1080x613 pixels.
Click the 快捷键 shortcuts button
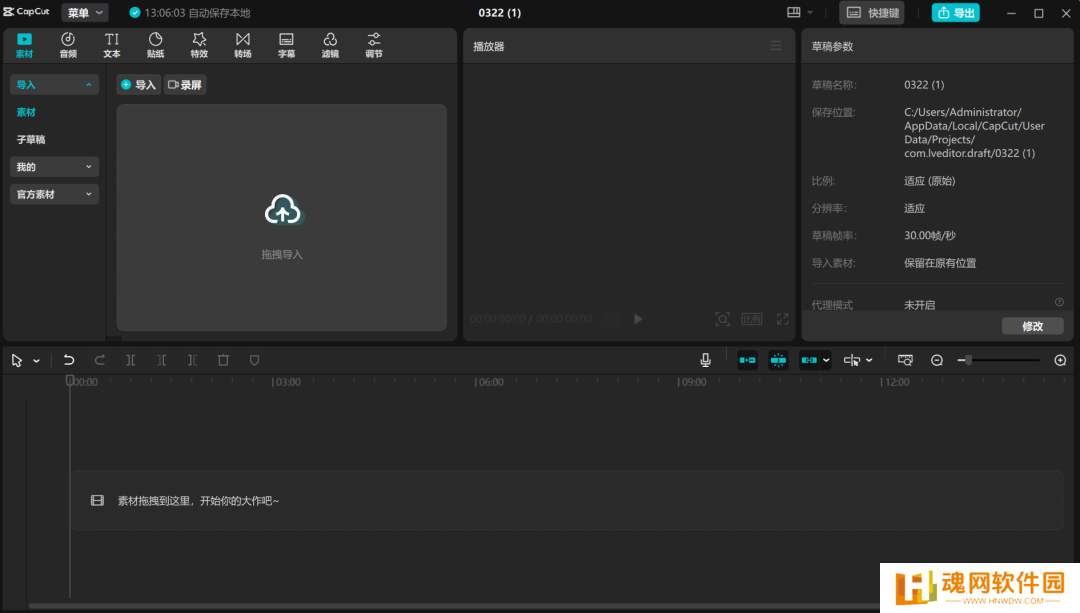coord(872,12)
